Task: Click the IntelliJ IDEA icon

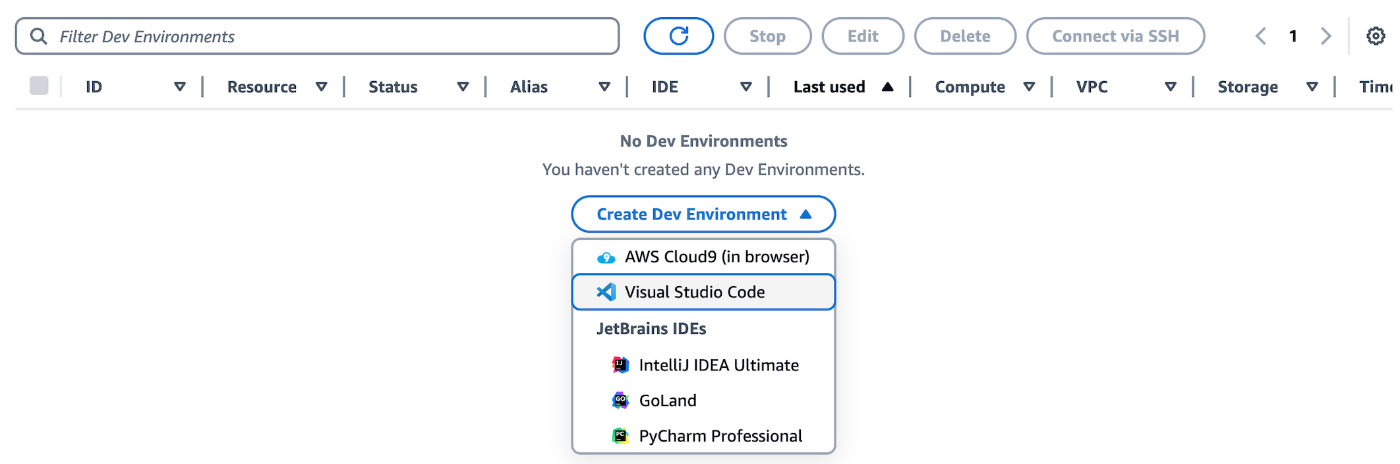Action: tap(620, 365)
